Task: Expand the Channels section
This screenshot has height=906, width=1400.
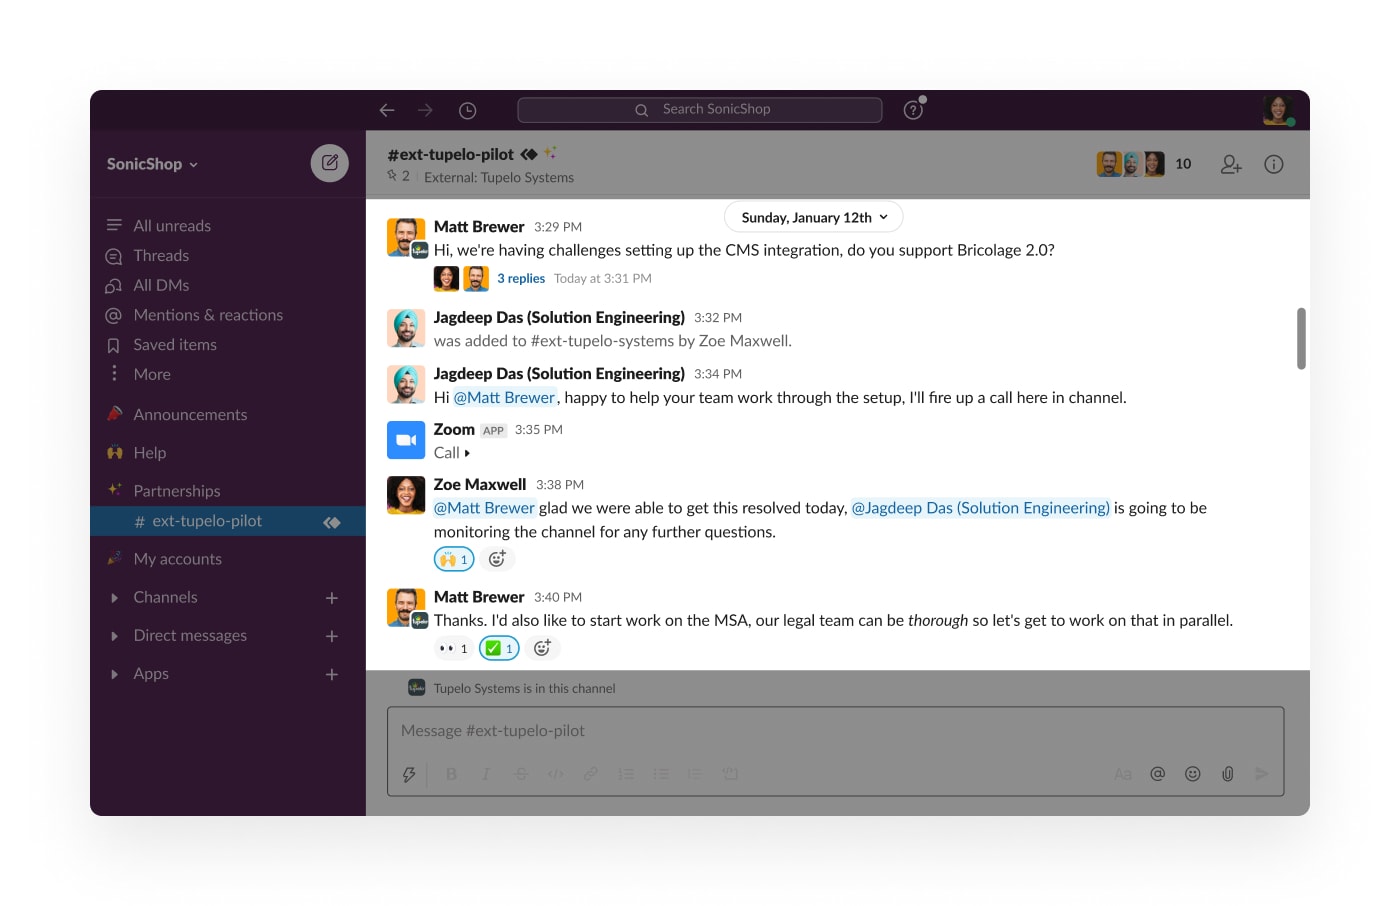Action: coord(165,597)
